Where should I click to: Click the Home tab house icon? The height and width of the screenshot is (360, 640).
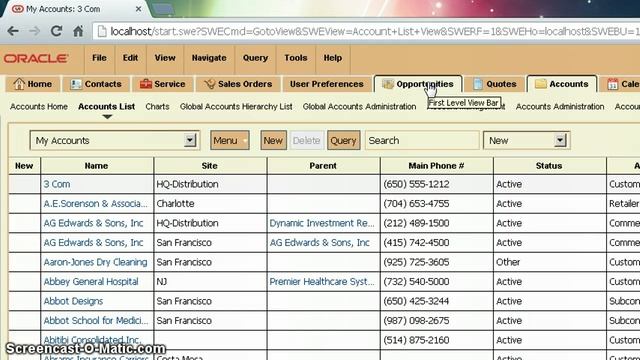(19, 84)
